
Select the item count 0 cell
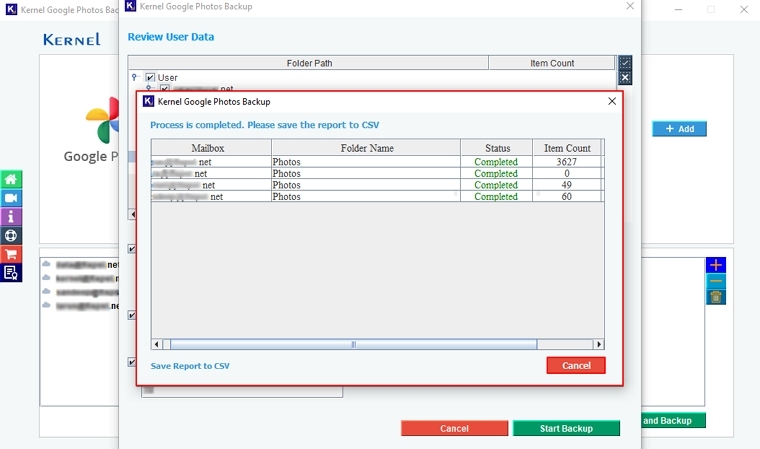click(x=567, y=174)
